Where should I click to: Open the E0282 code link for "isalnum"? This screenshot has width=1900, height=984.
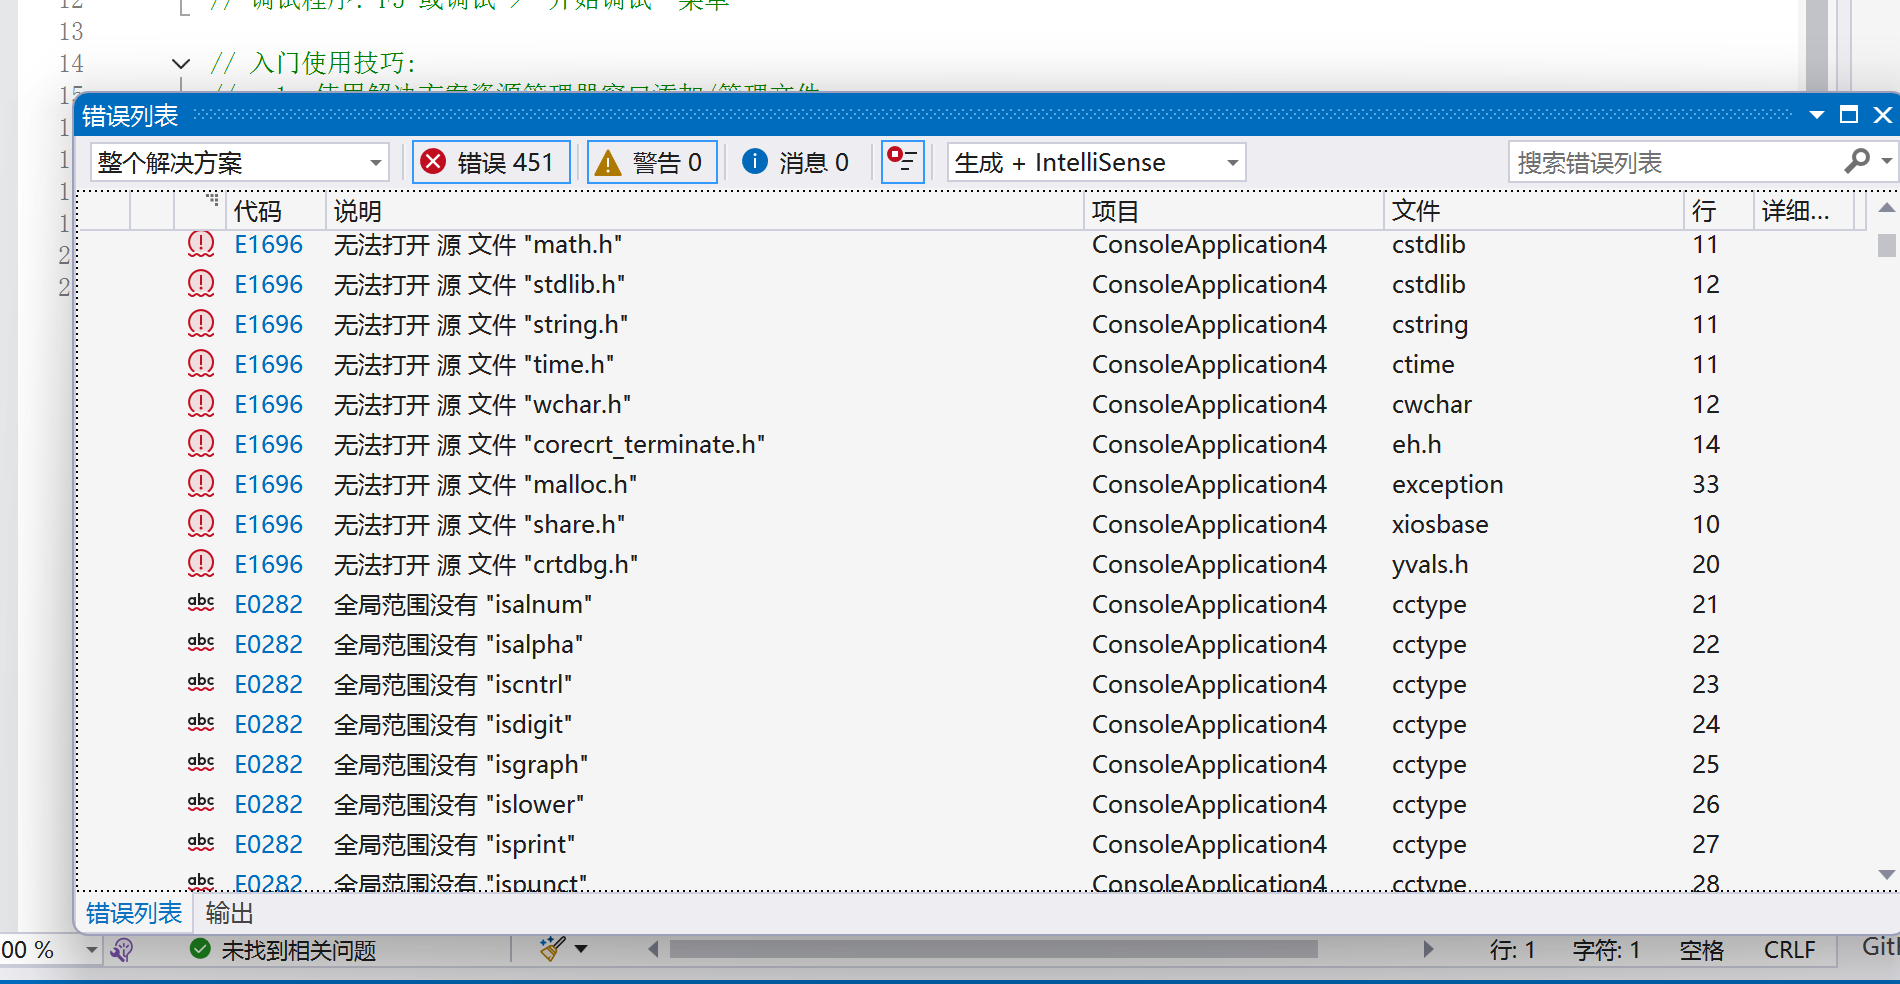pyautogui.click(x=268, y=605)
